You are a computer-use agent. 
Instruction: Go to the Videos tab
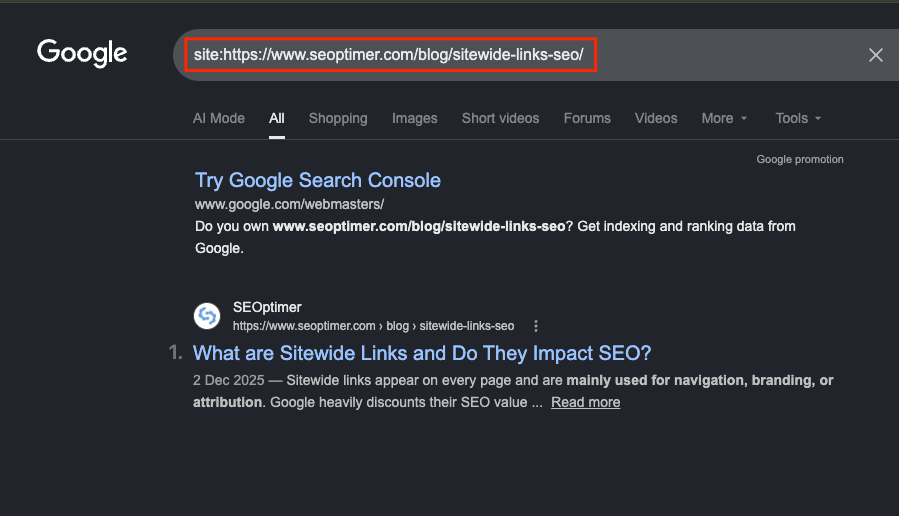pos(656,118)
